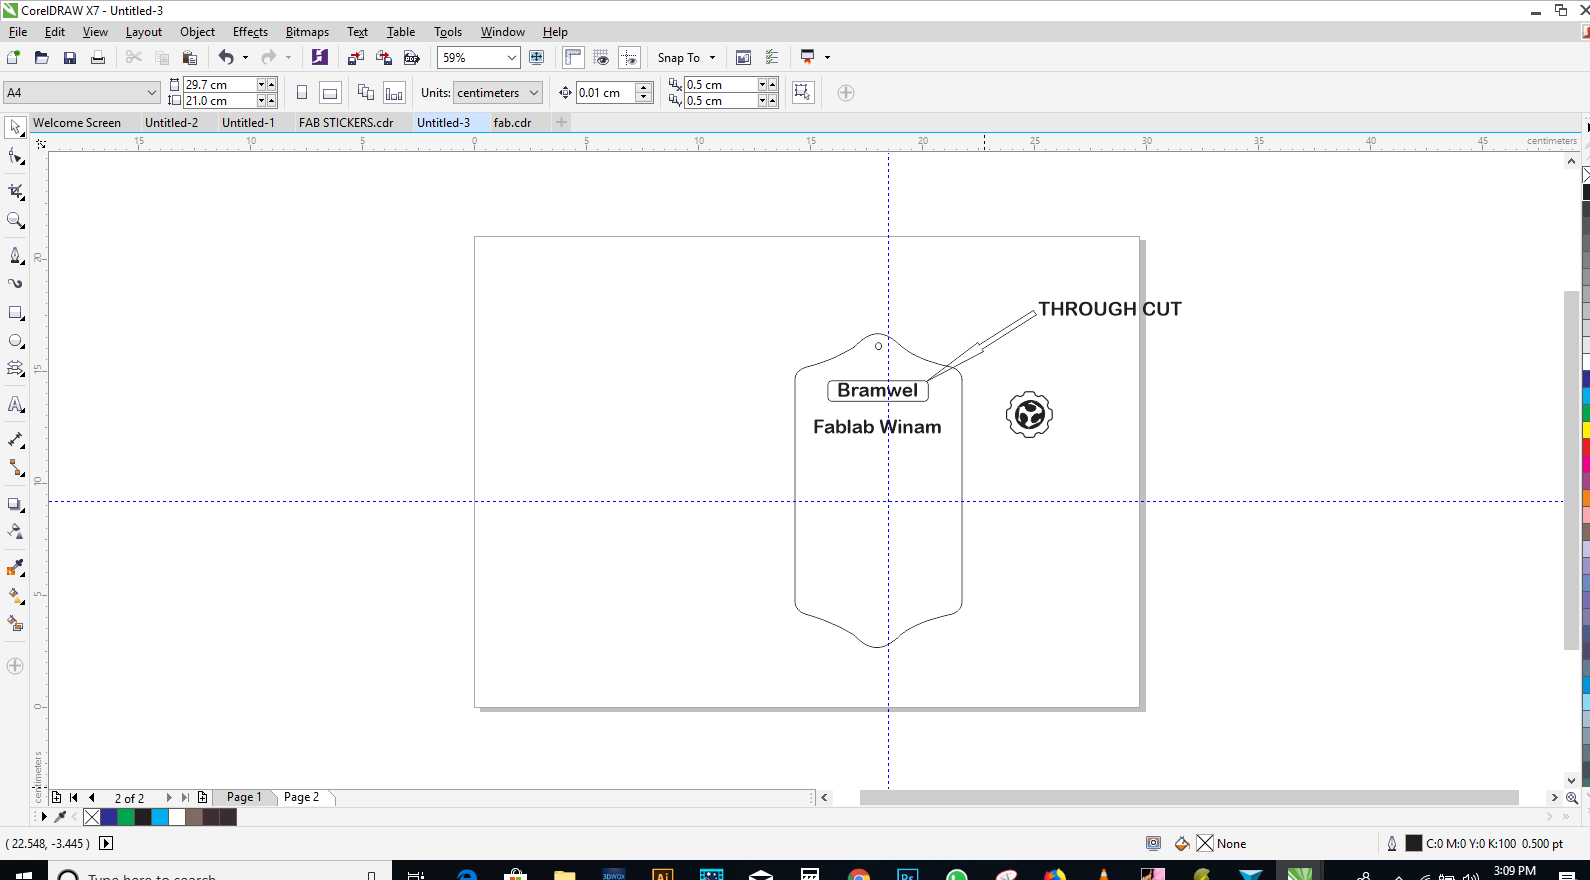Go to the previous page button
This screenshot has width=1590, height=880.
(92, 797)
